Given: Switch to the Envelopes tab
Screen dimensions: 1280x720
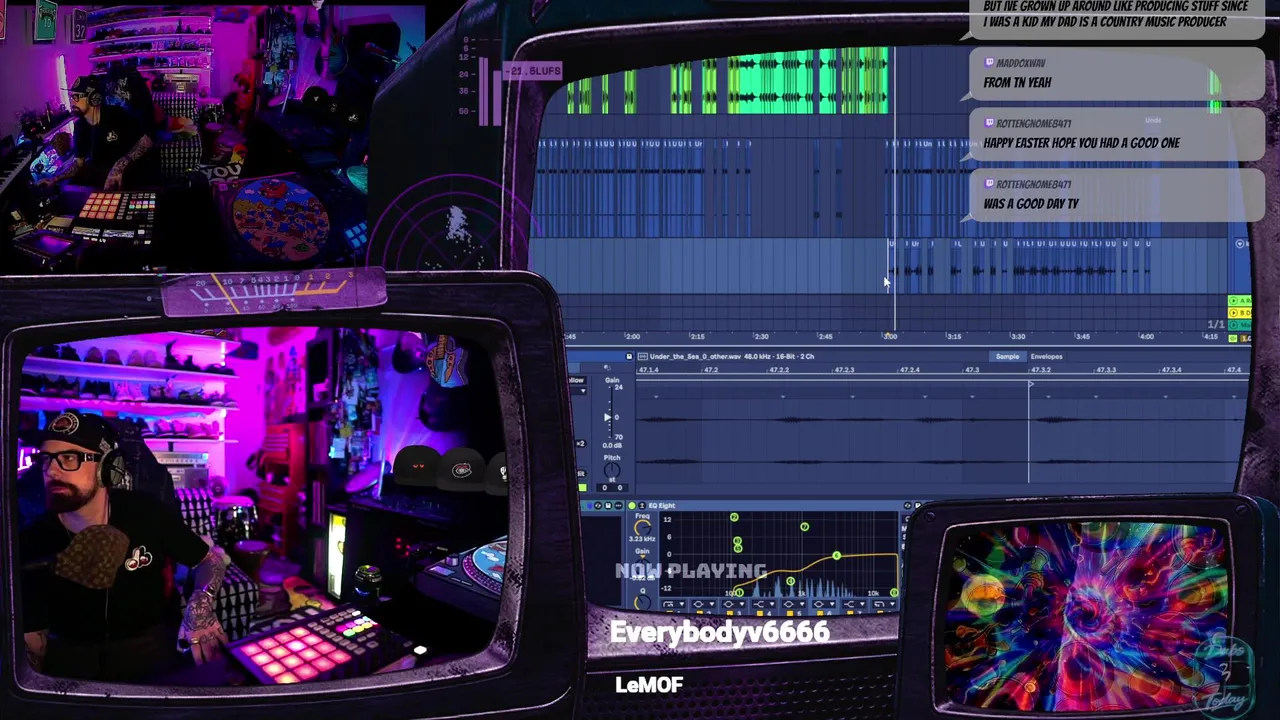Looking at the screenshot, I should 1046,356.
